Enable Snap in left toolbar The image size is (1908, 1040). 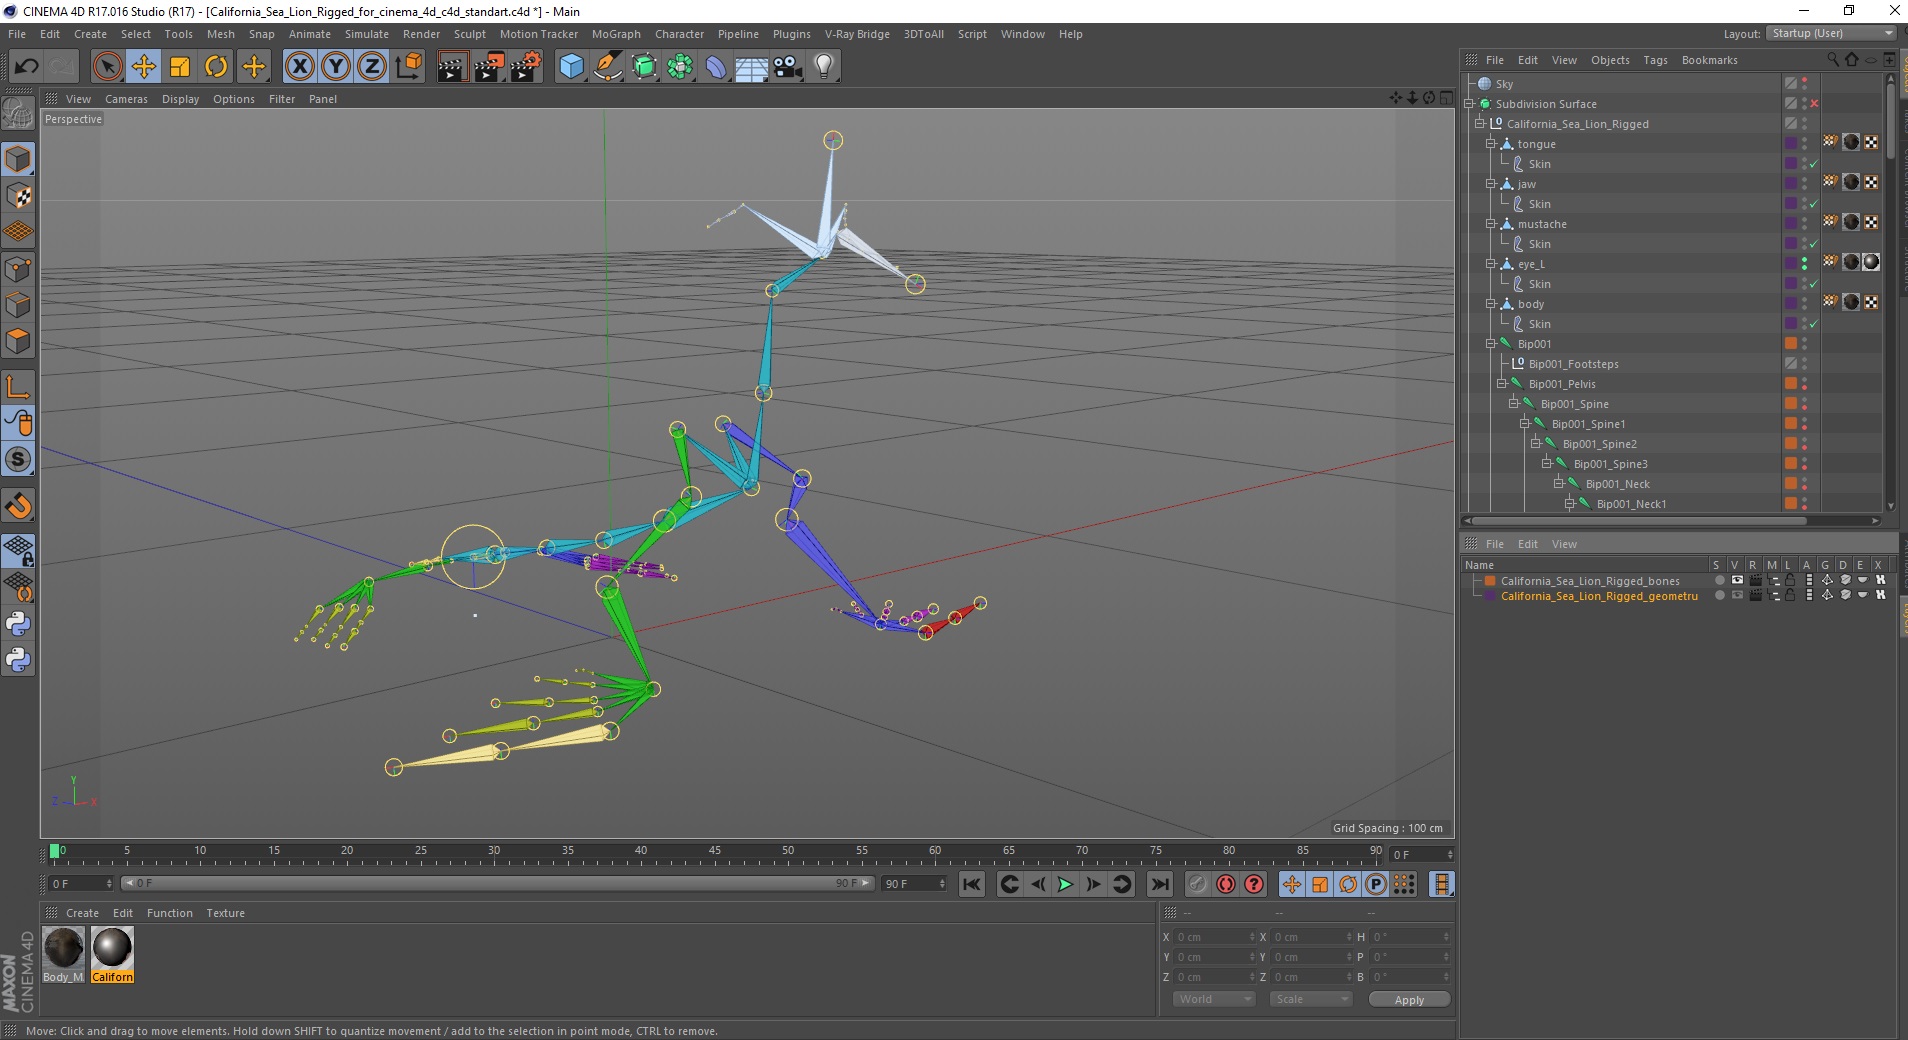(x=18, y=506)
